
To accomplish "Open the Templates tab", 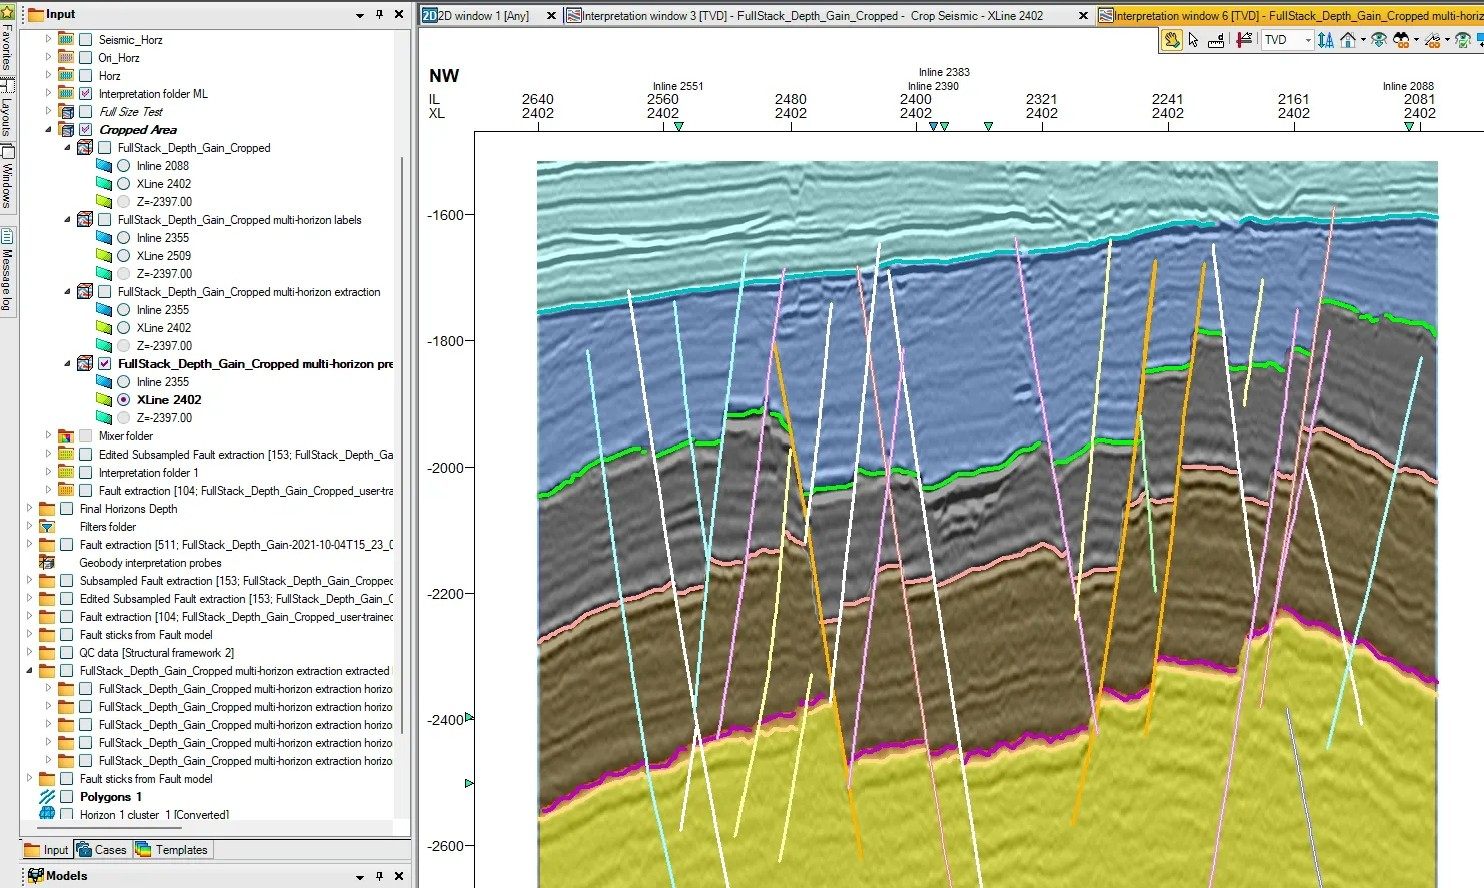I will tap(172, 850).
